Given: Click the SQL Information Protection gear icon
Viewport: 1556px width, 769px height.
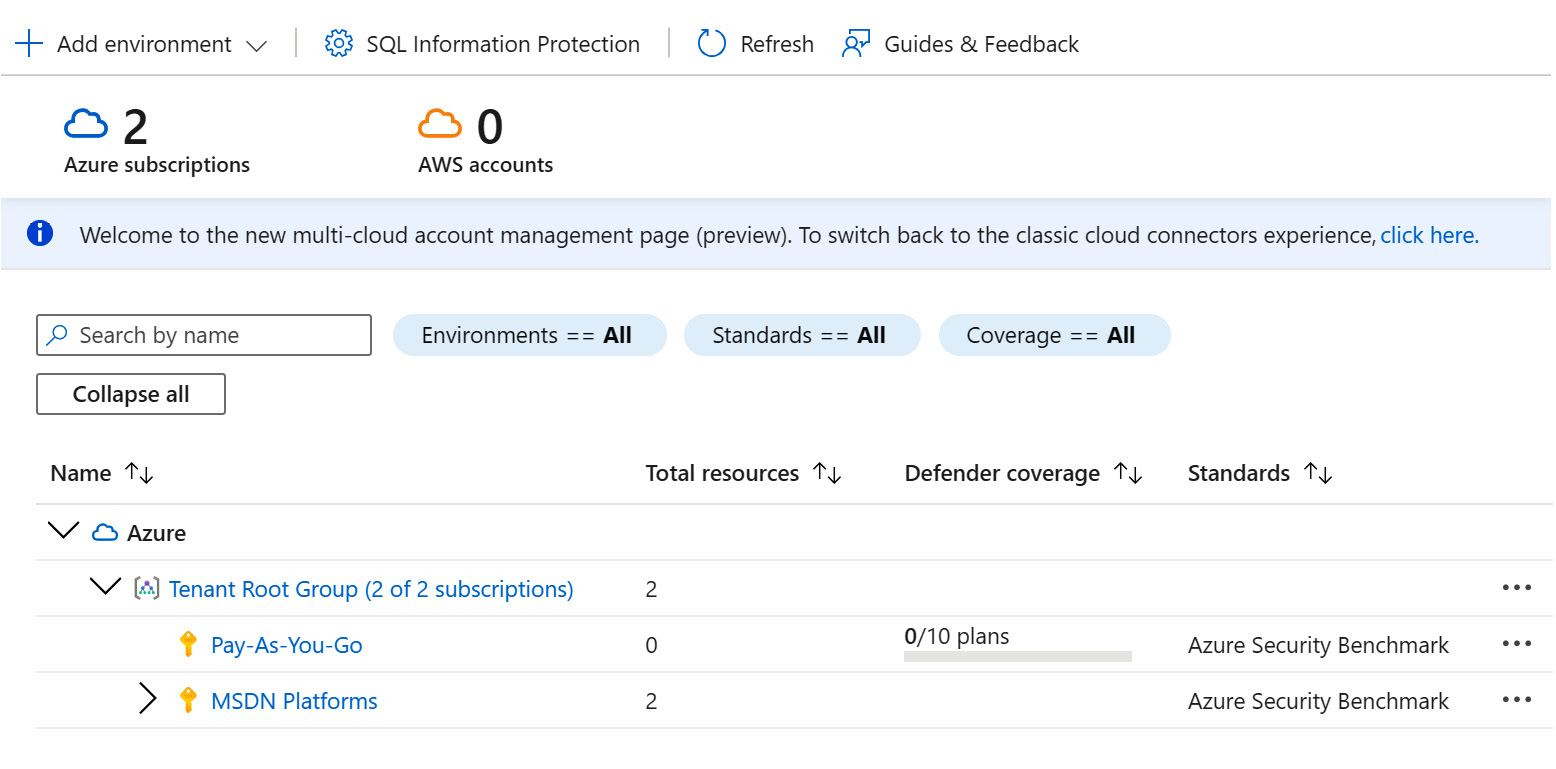Looking at the screenshot, I should tap(339, 44).
